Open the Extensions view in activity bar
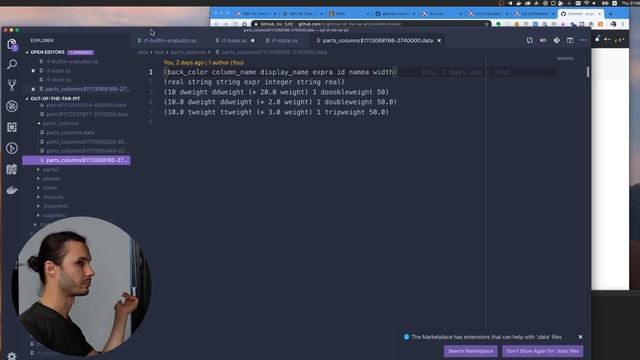Screen dimensions: 640x360 12,127
